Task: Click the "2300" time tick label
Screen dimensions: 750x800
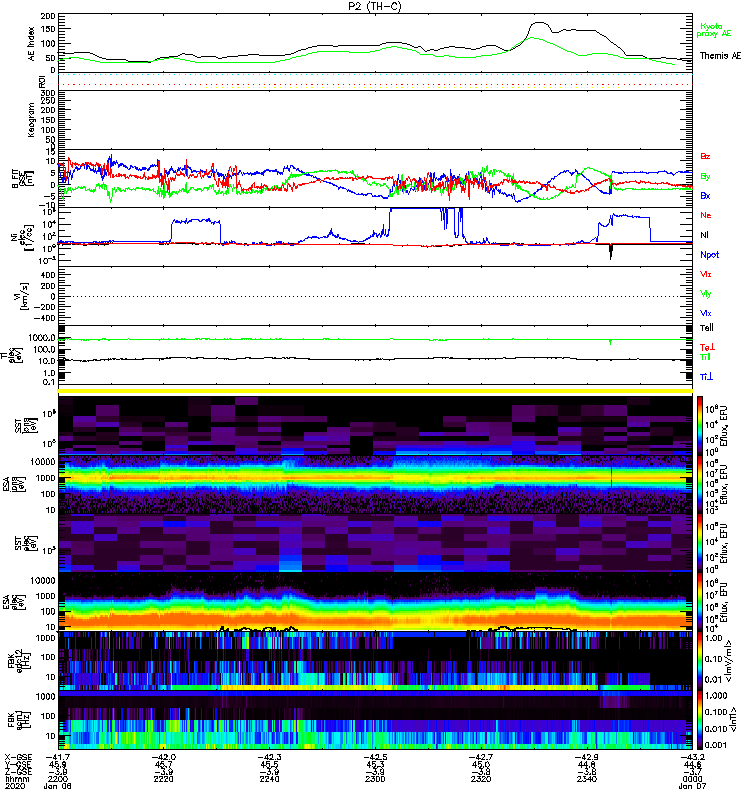Action: pos(375,779)
